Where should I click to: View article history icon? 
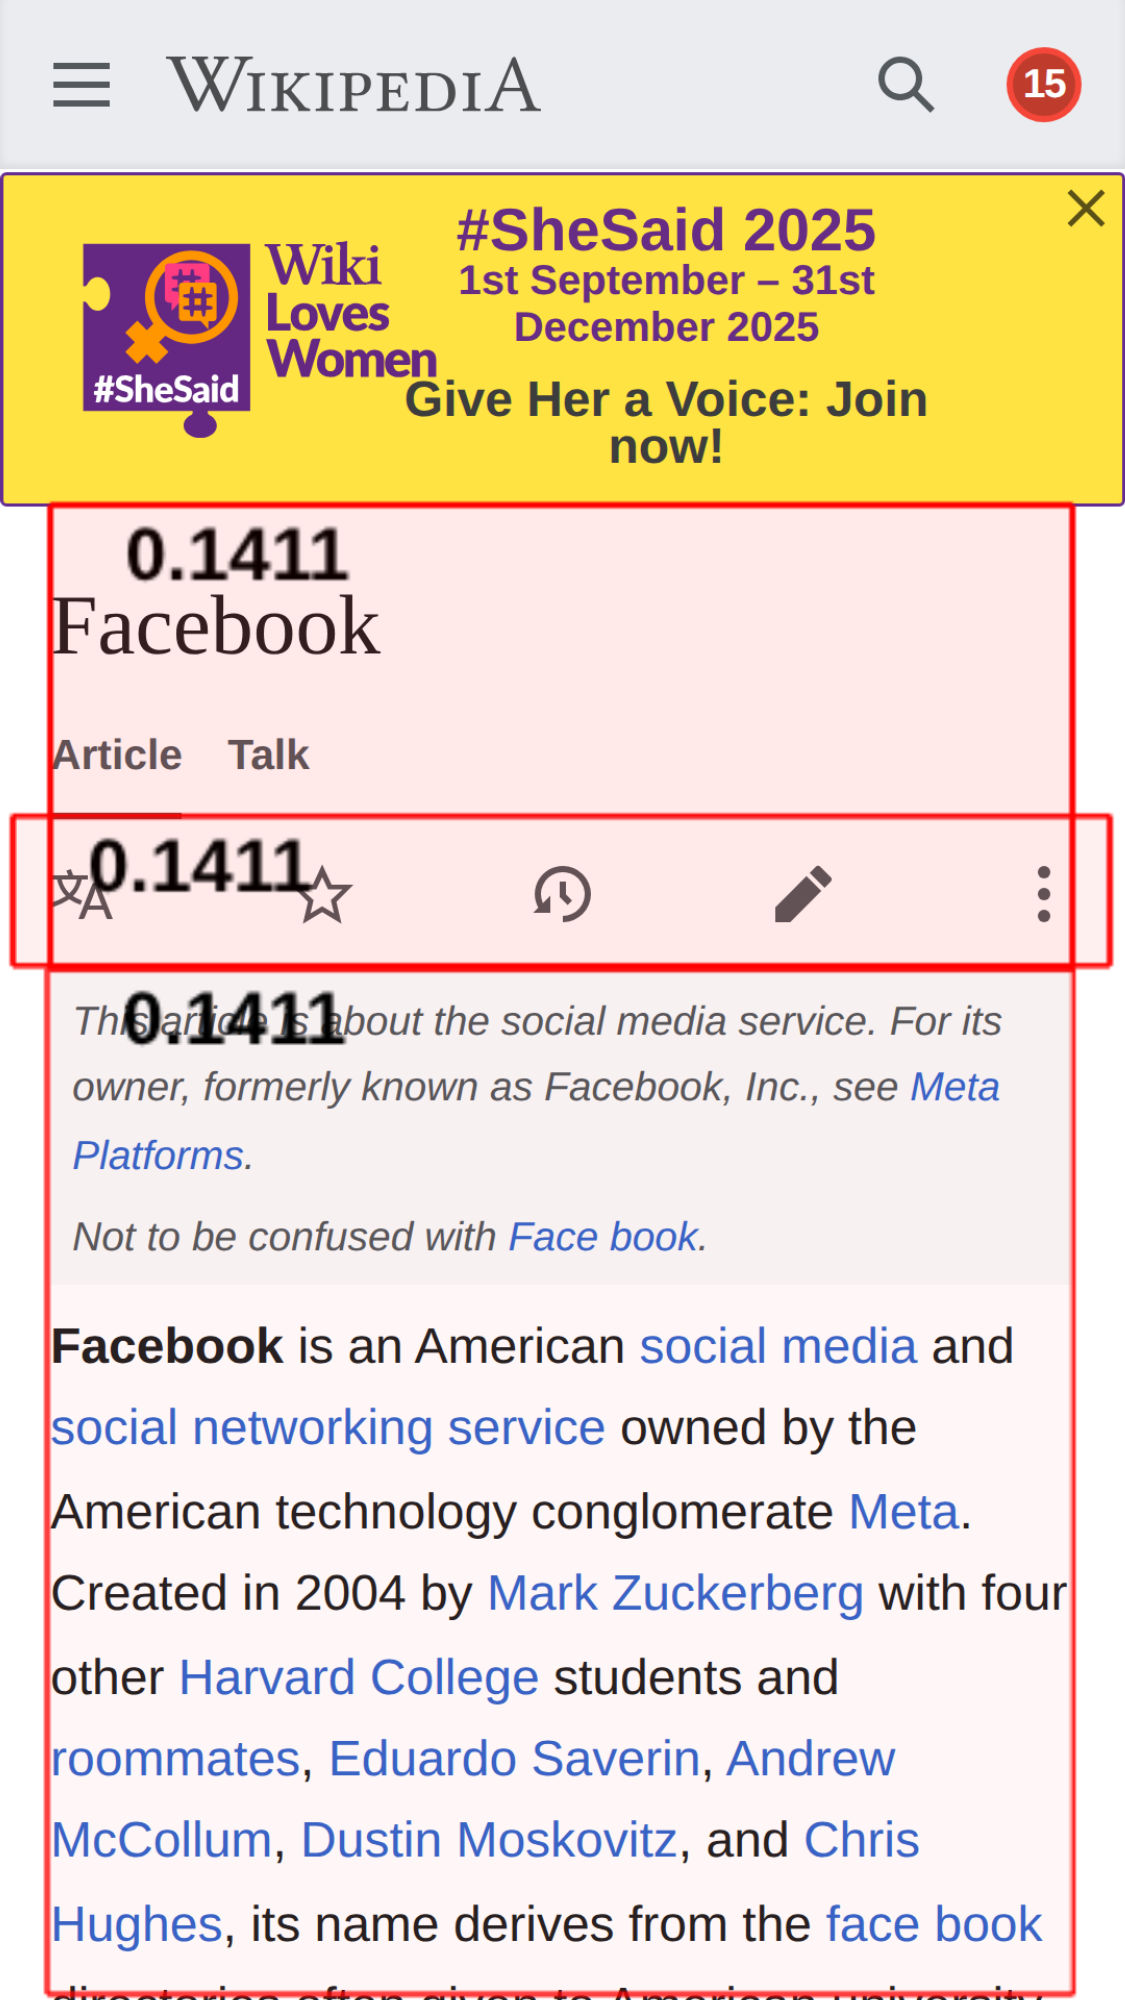(563, 894)
